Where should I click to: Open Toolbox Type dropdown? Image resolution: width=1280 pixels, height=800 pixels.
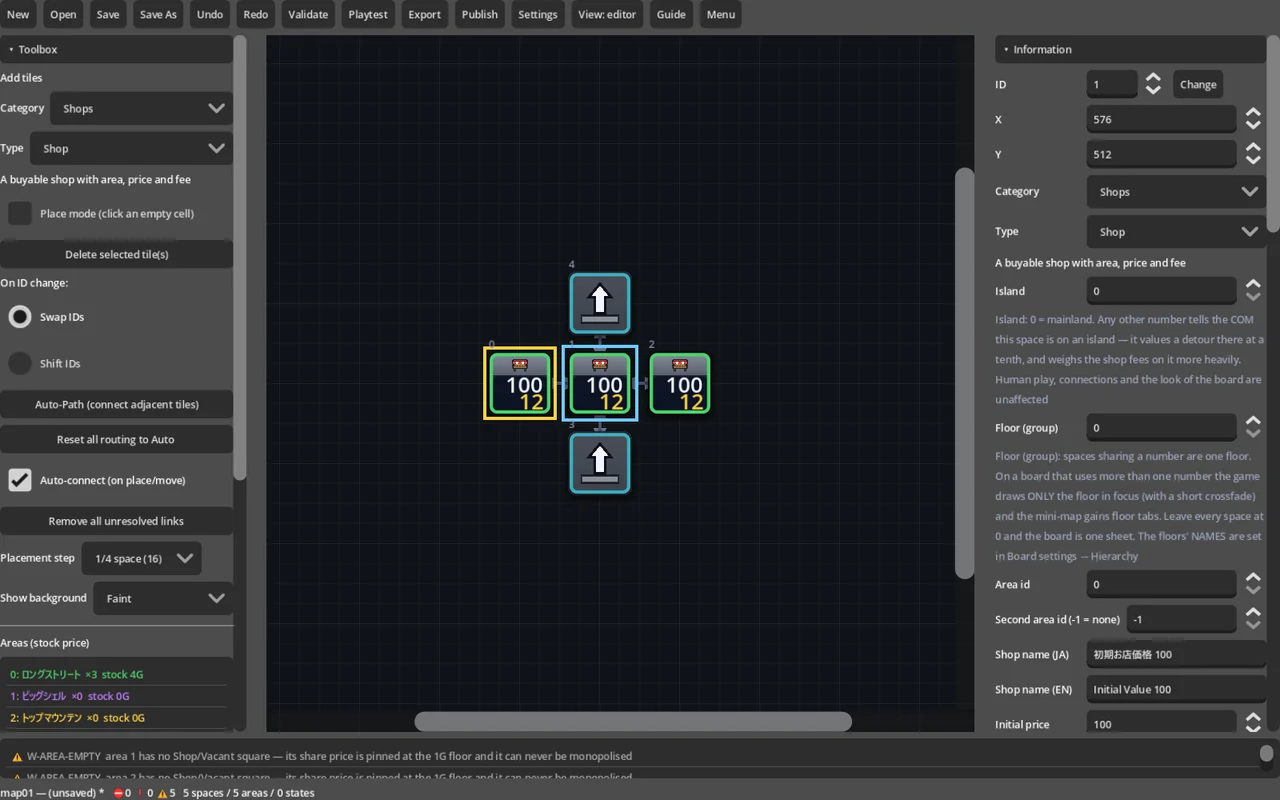click(x=131, y=148)
